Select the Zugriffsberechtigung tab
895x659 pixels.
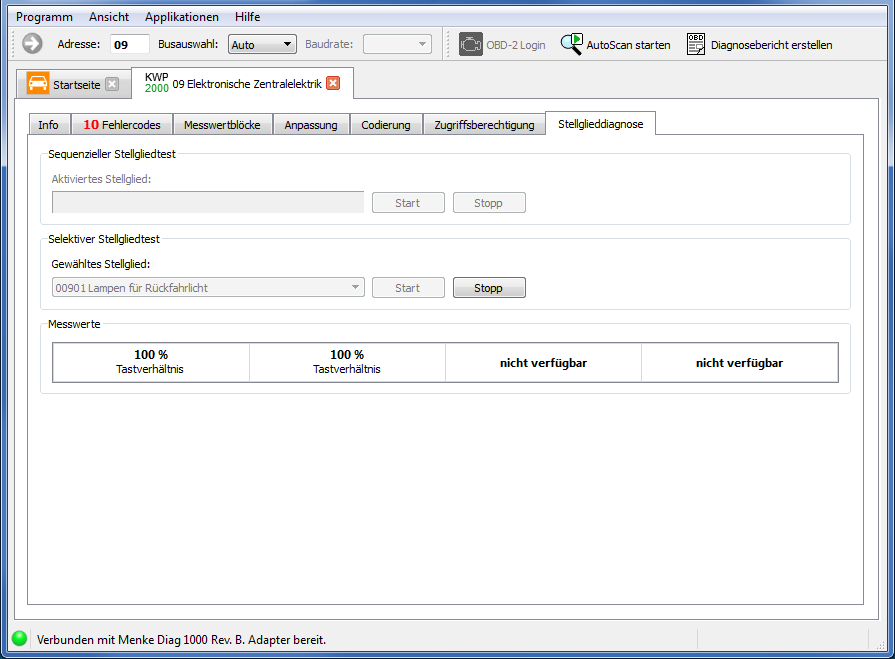tap(484, 125)
